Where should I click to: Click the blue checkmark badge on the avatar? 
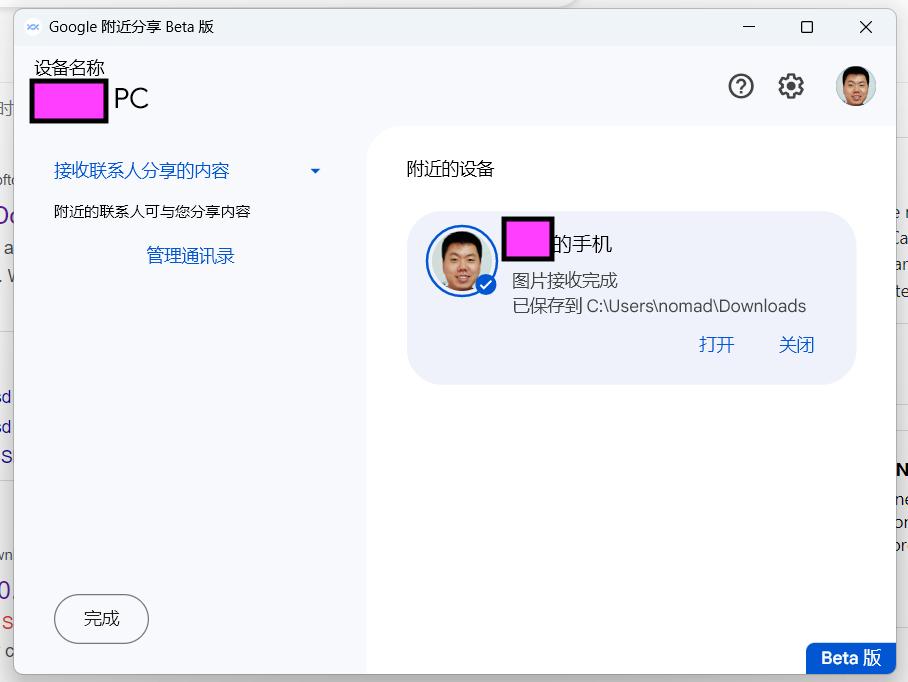(486, 284)
